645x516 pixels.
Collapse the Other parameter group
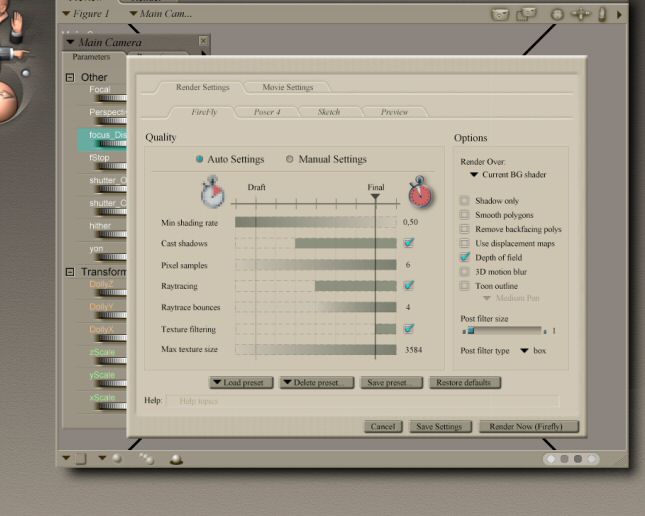point(70,77)
